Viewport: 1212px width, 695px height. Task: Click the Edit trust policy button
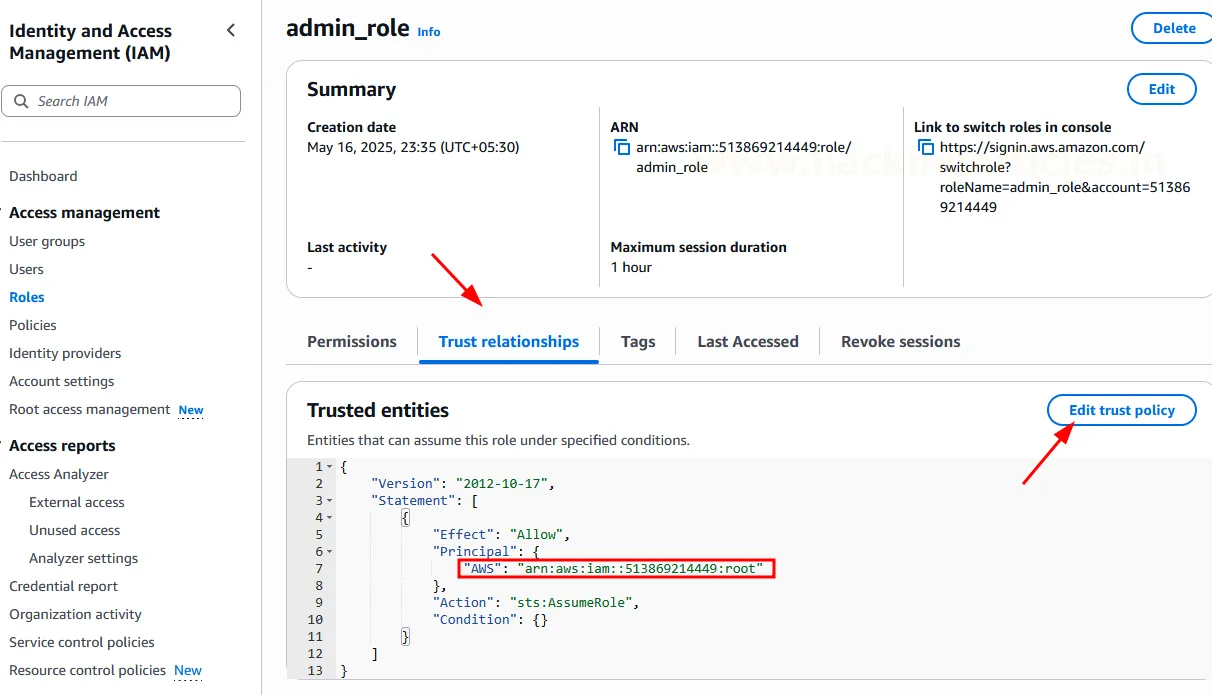tap(1121, 410)
